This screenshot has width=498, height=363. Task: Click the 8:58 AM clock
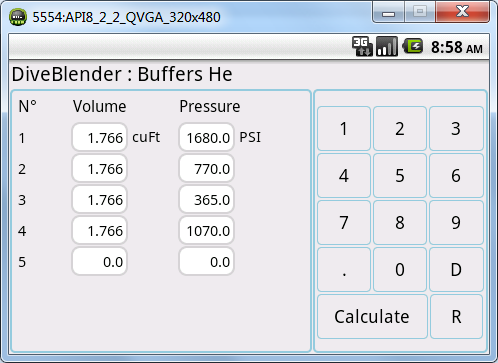(x=457, y=47)
